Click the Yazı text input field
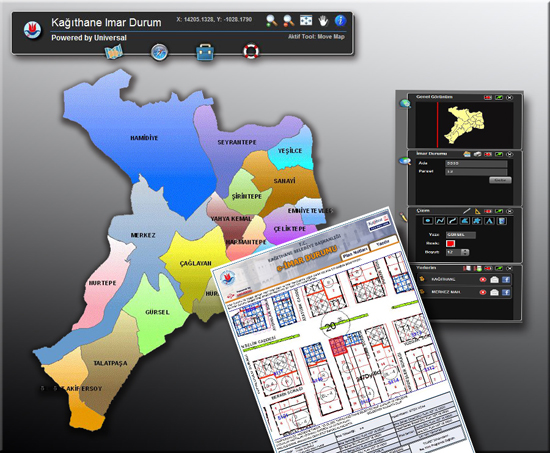550x453 pixels. click(461, 235)
